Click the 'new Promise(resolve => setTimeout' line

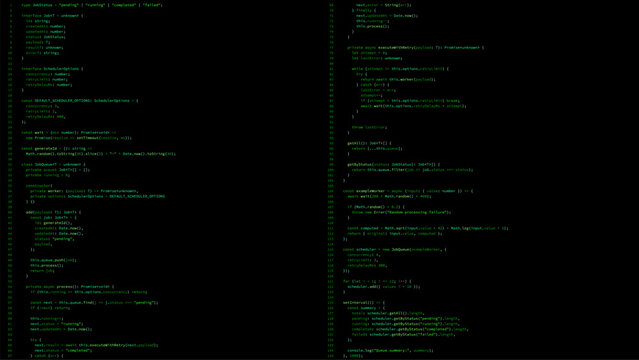(x=79, y=138)
